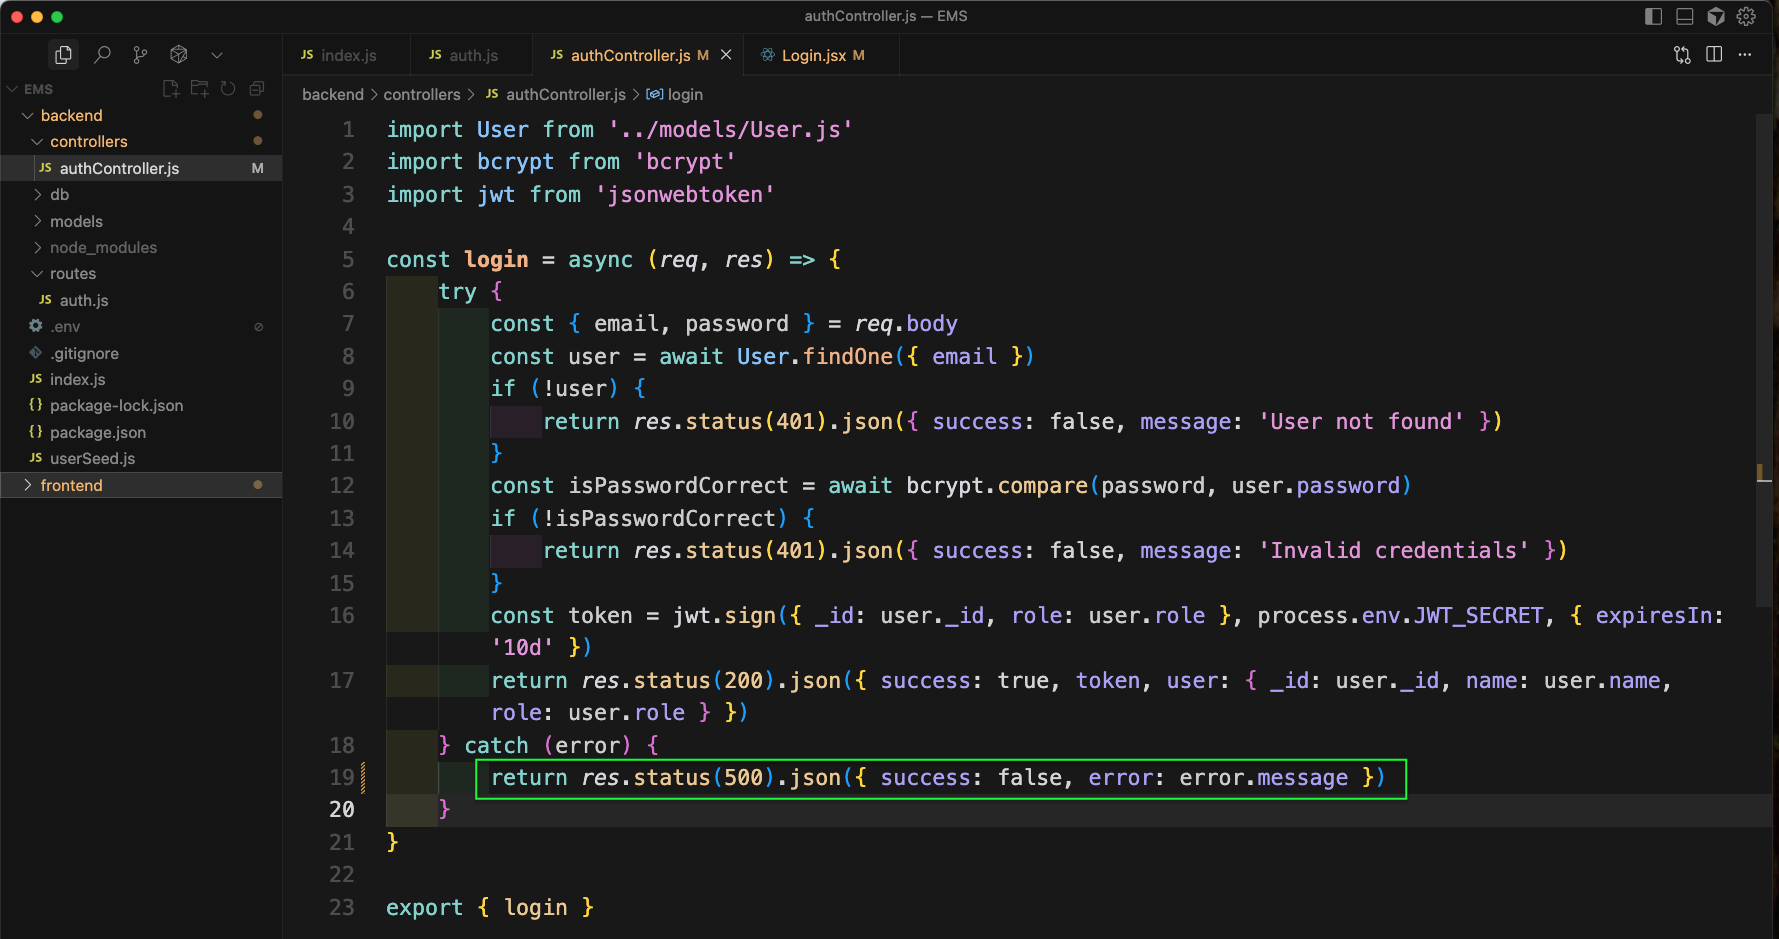
Task: Place cursor on findOne in line 8
Action: (x=847, y=357)
